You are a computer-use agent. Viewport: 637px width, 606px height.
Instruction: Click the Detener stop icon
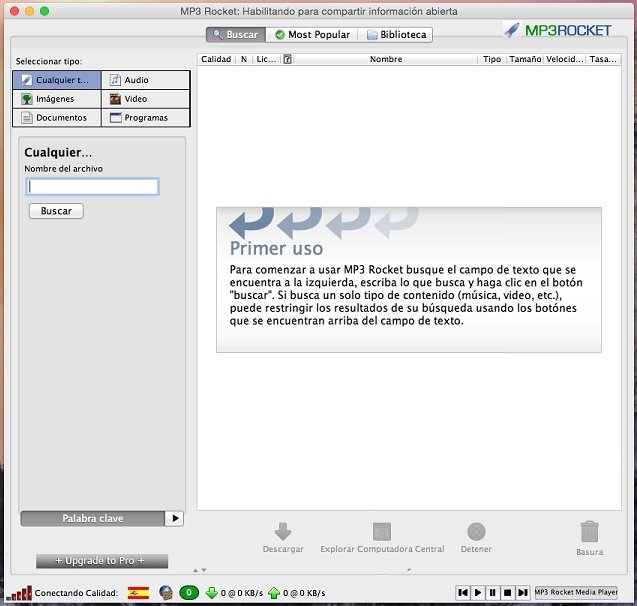coord(476,531)
